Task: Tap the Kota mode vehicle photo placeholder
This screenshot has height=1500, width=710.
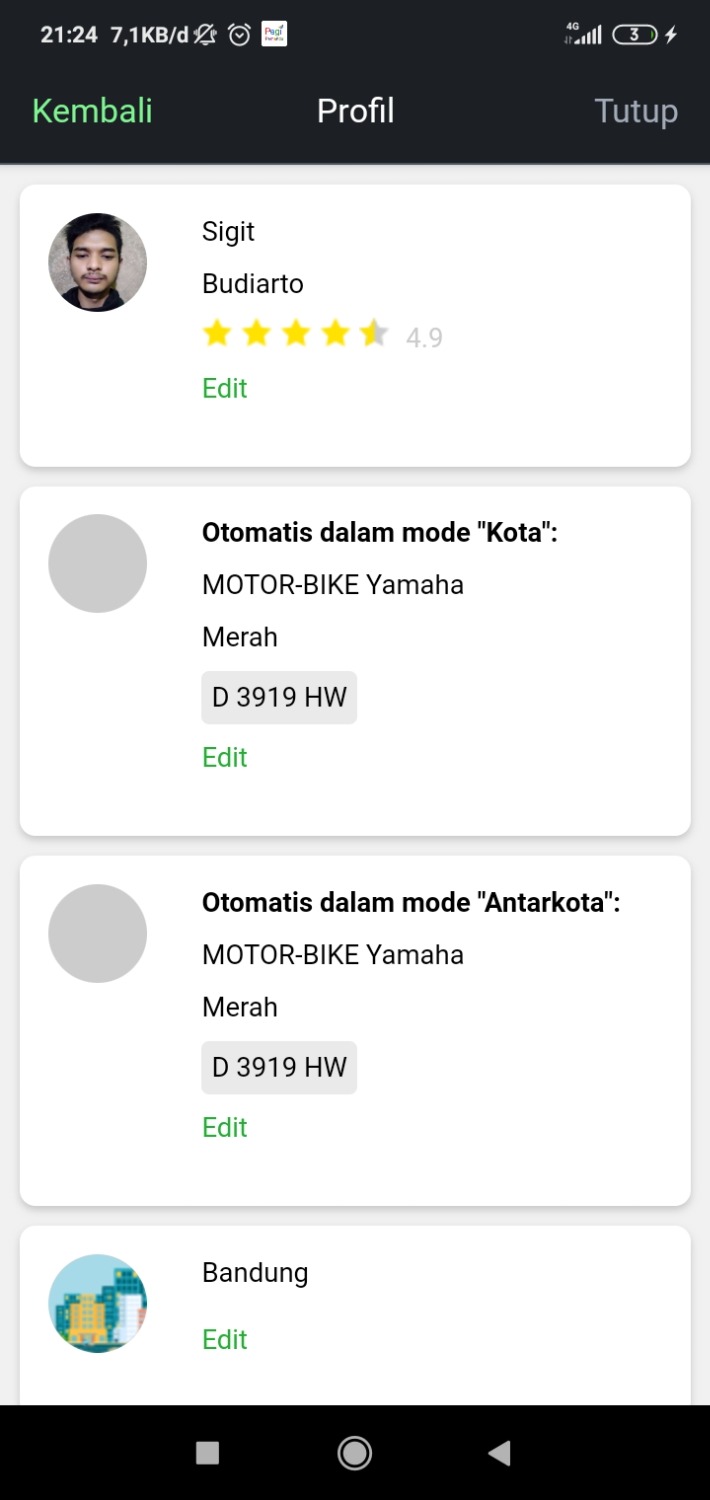Action: click(x=97, y=563)
